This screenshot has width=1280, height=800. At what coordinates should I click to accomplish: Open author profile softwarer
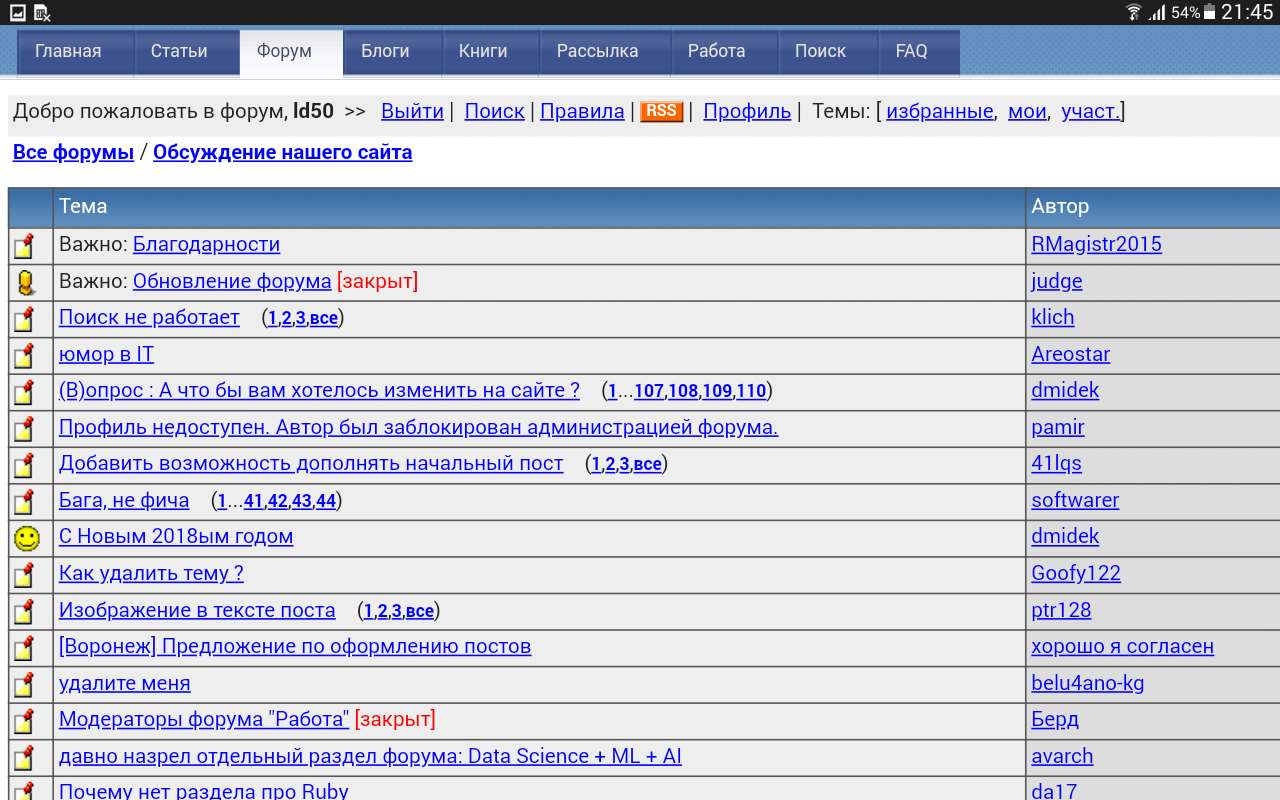tap(1075, 500)
